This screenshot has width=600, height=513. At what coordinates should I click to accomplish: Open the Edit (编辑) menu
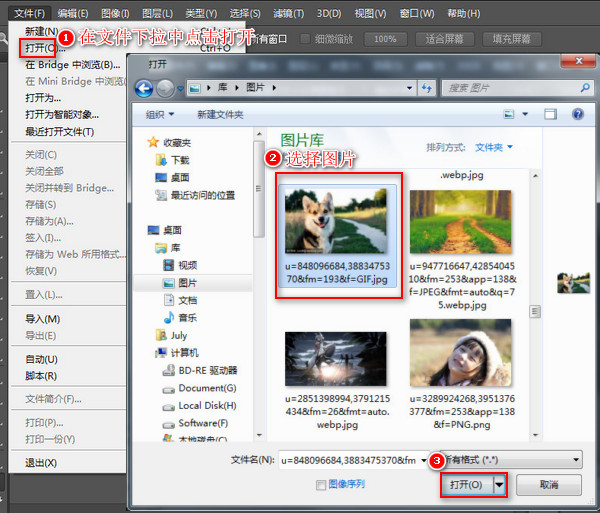click(73, 14)
